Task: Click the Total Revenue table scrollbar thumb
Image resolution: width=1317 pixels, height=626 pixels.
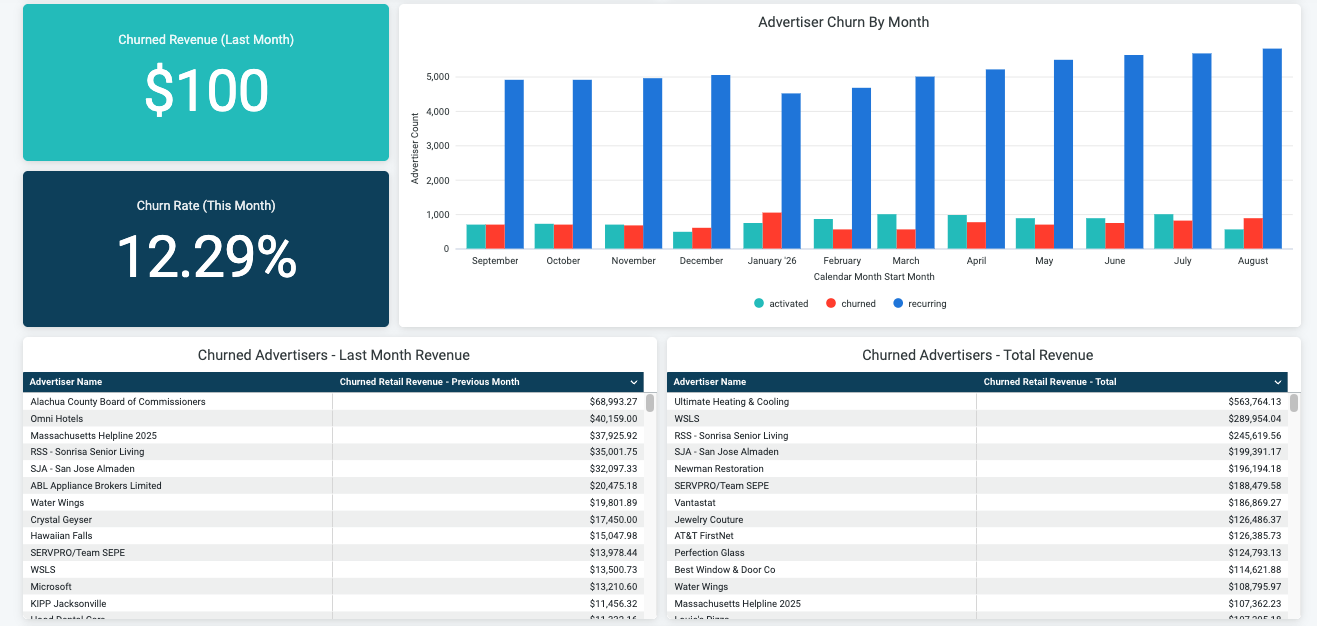Action: [x=1294, y=403]
